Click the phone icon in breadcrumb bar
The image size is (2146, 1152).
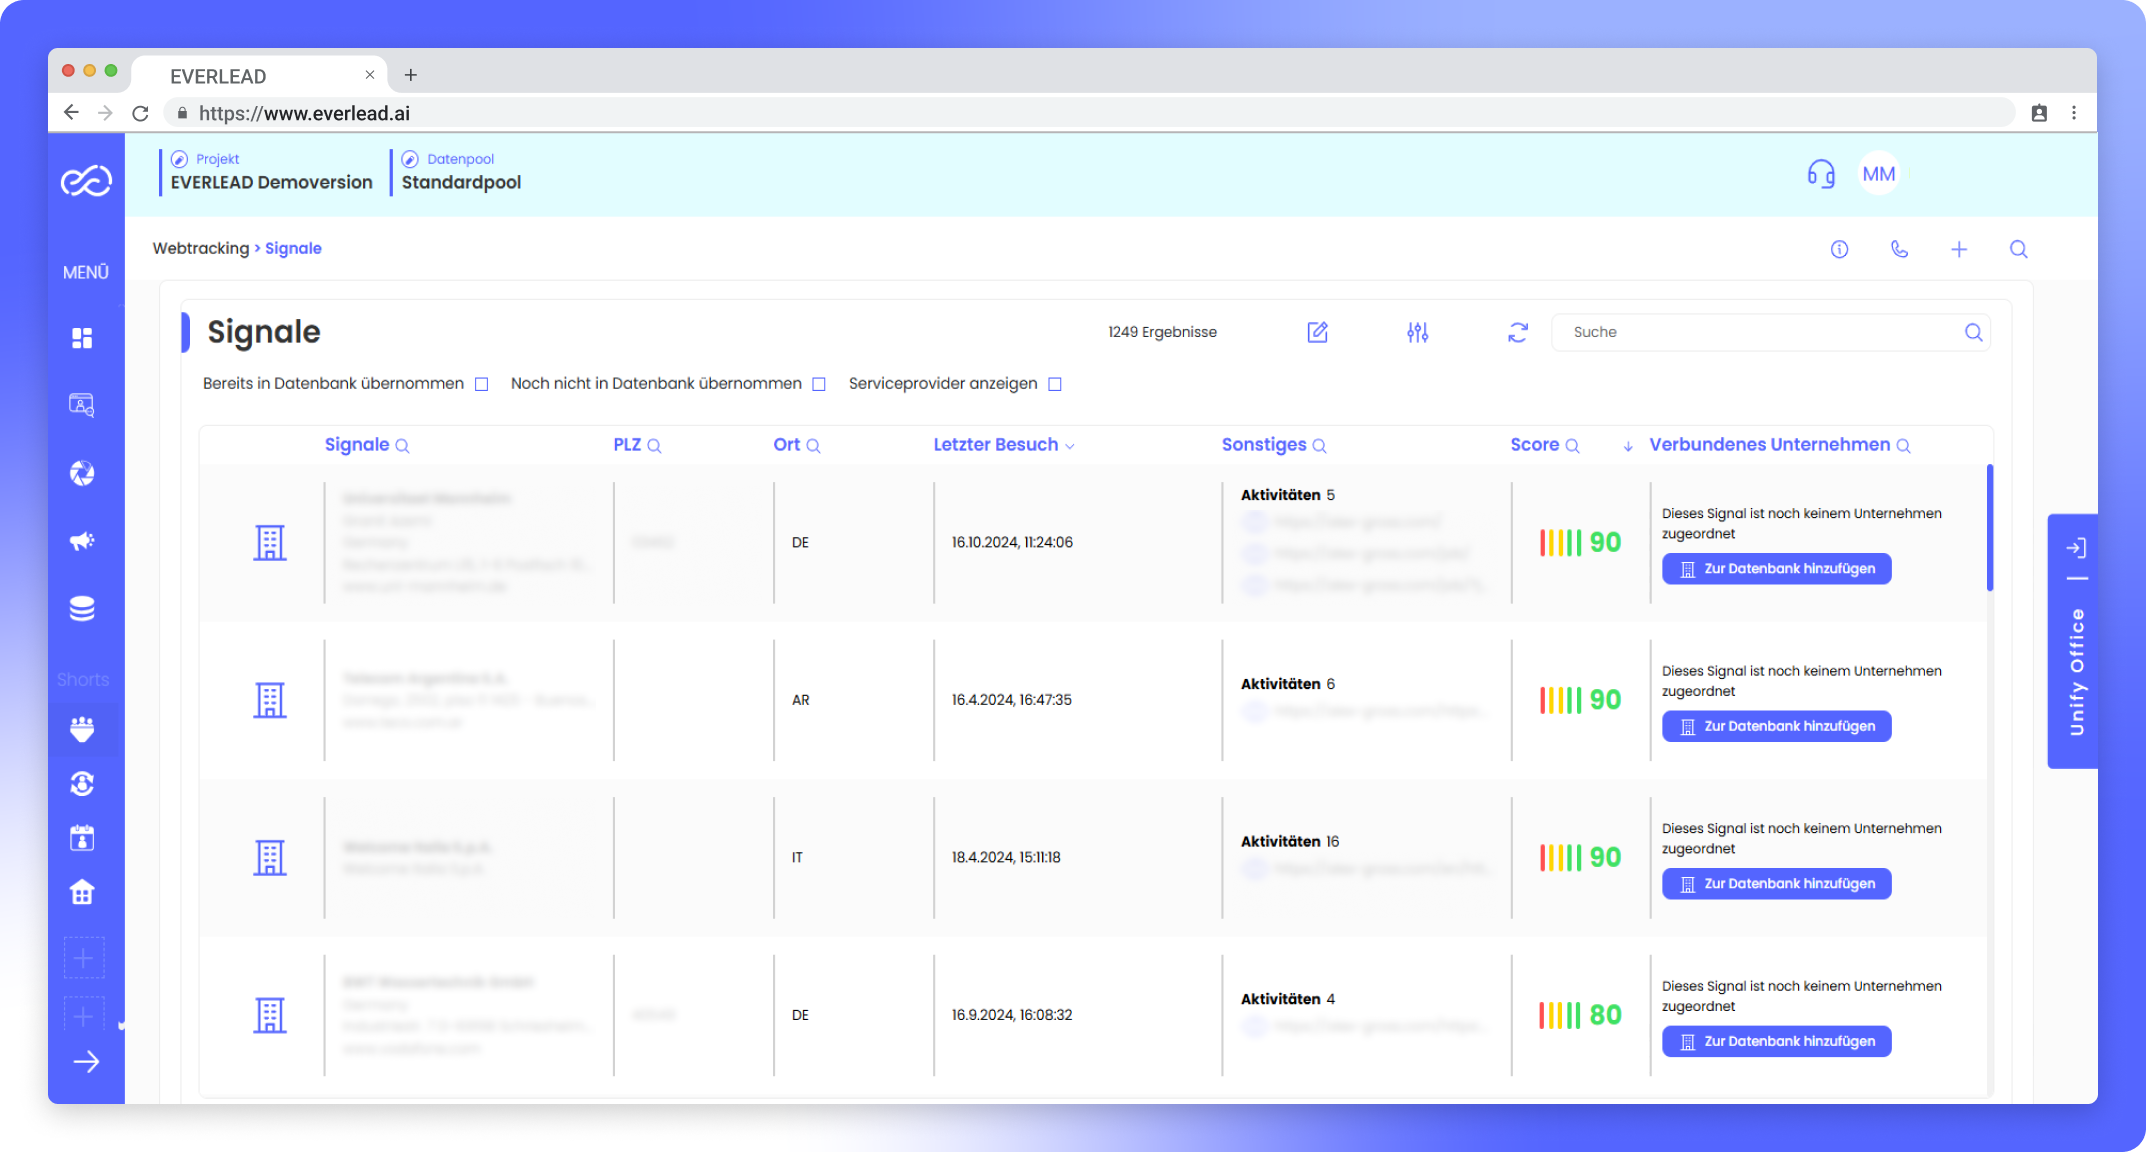(1899, 249)
